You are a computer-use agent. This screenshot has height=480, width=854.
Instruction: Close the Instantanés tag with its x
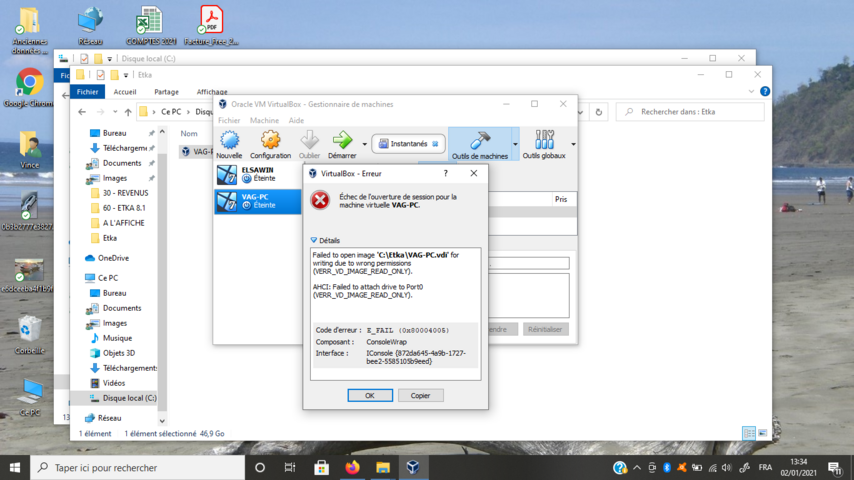(435, 144)
